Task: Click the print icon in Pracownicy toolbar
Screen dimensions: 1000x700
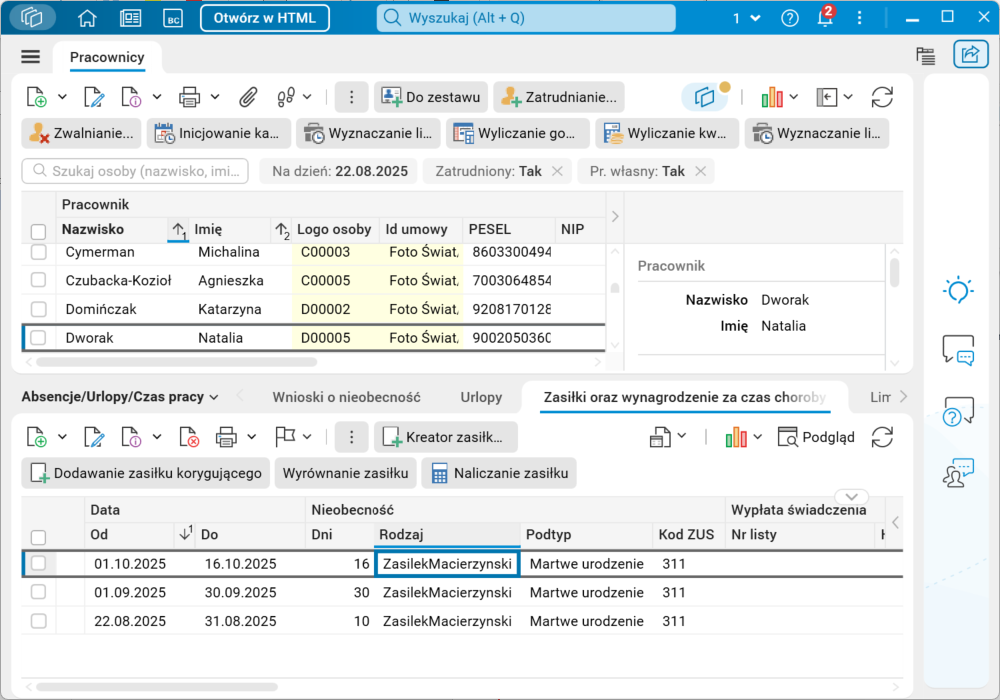Action: click(x=189, y=98)
